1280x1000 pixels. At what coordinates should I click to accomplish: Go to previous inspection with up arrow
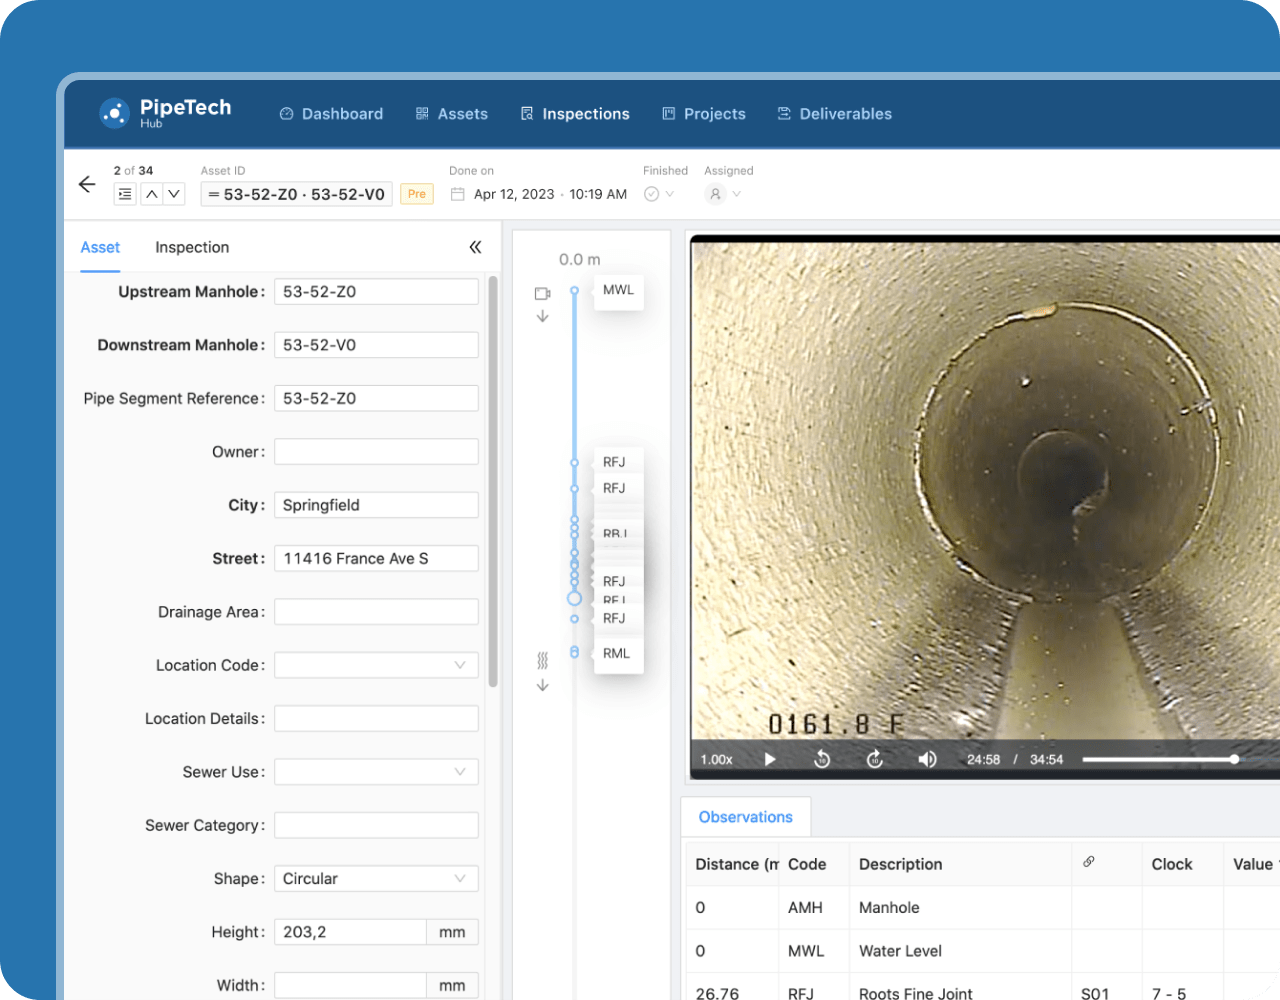[151, 194]
